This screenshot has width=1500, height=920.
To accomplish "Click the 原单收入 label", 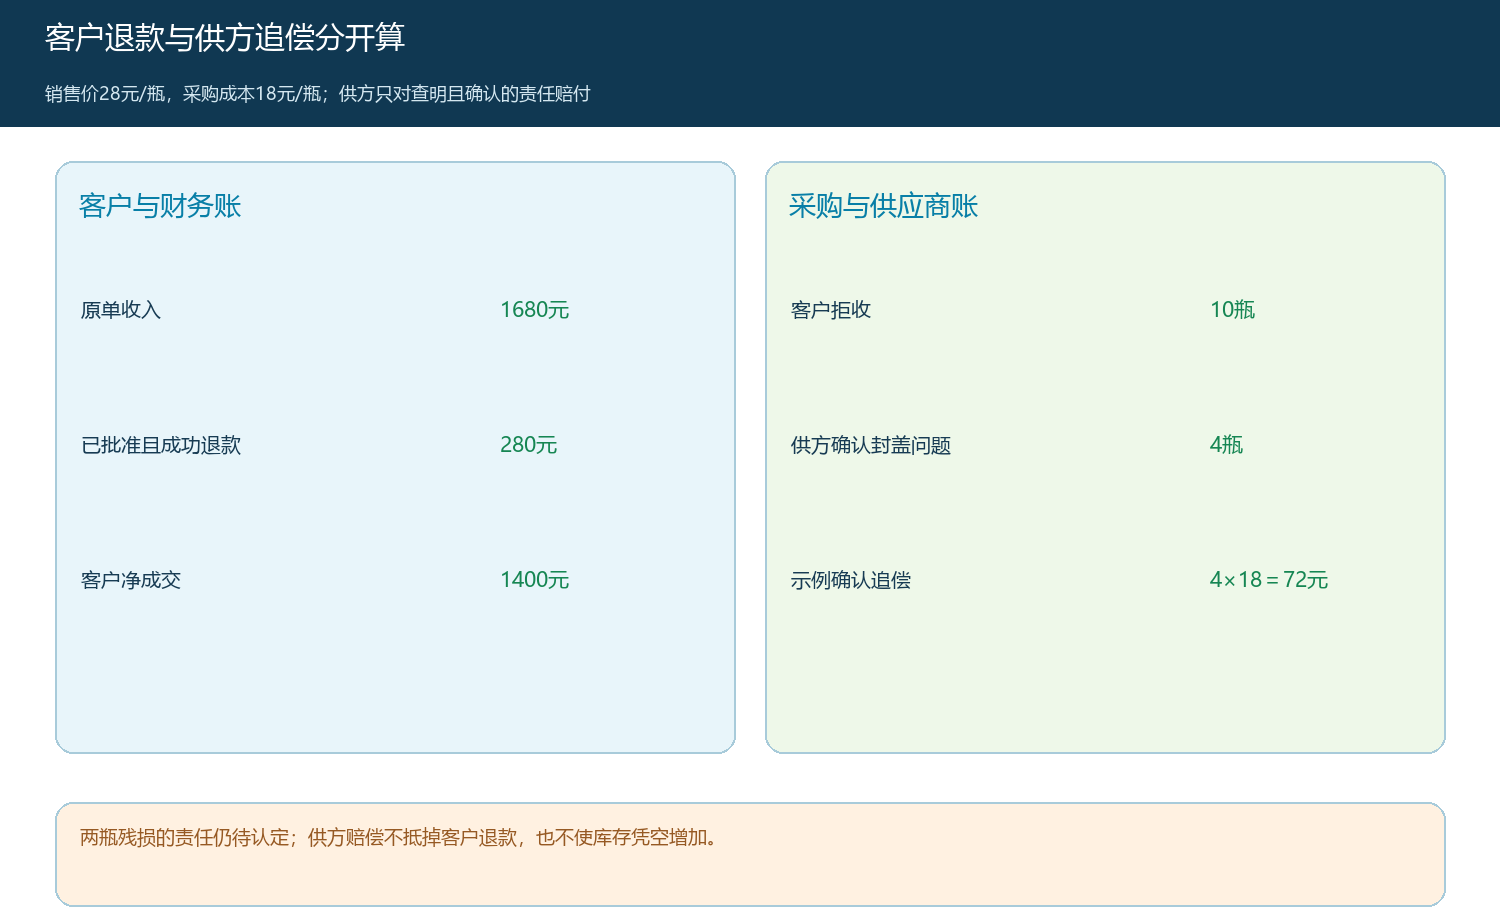I will click(121, 310).
